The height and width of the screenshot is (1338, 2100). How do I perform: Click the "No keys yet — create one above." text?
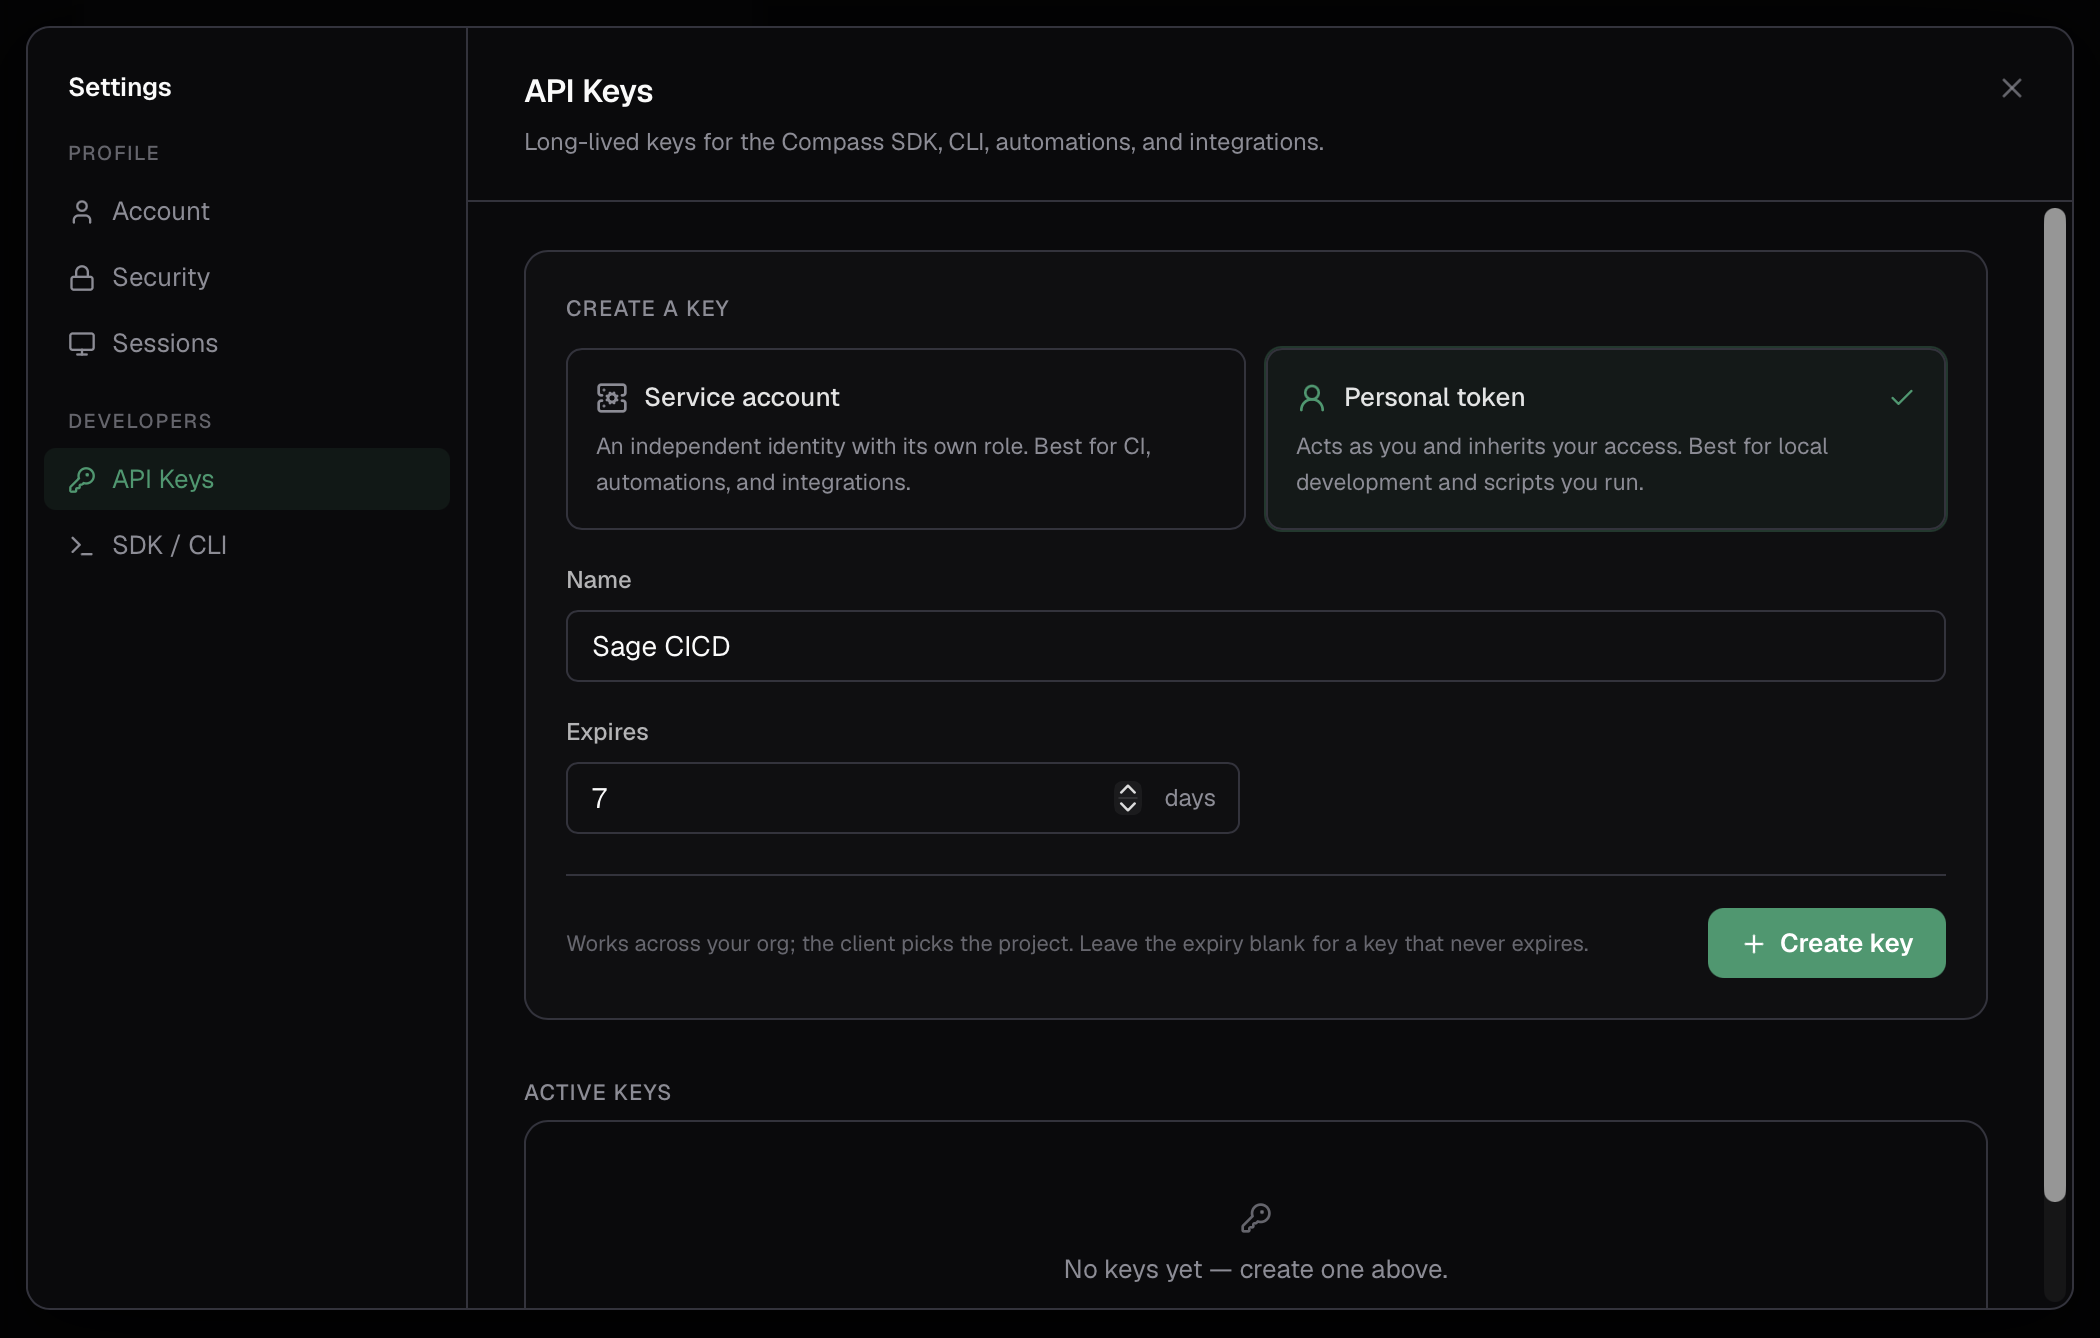[x=1256, y=1269]
